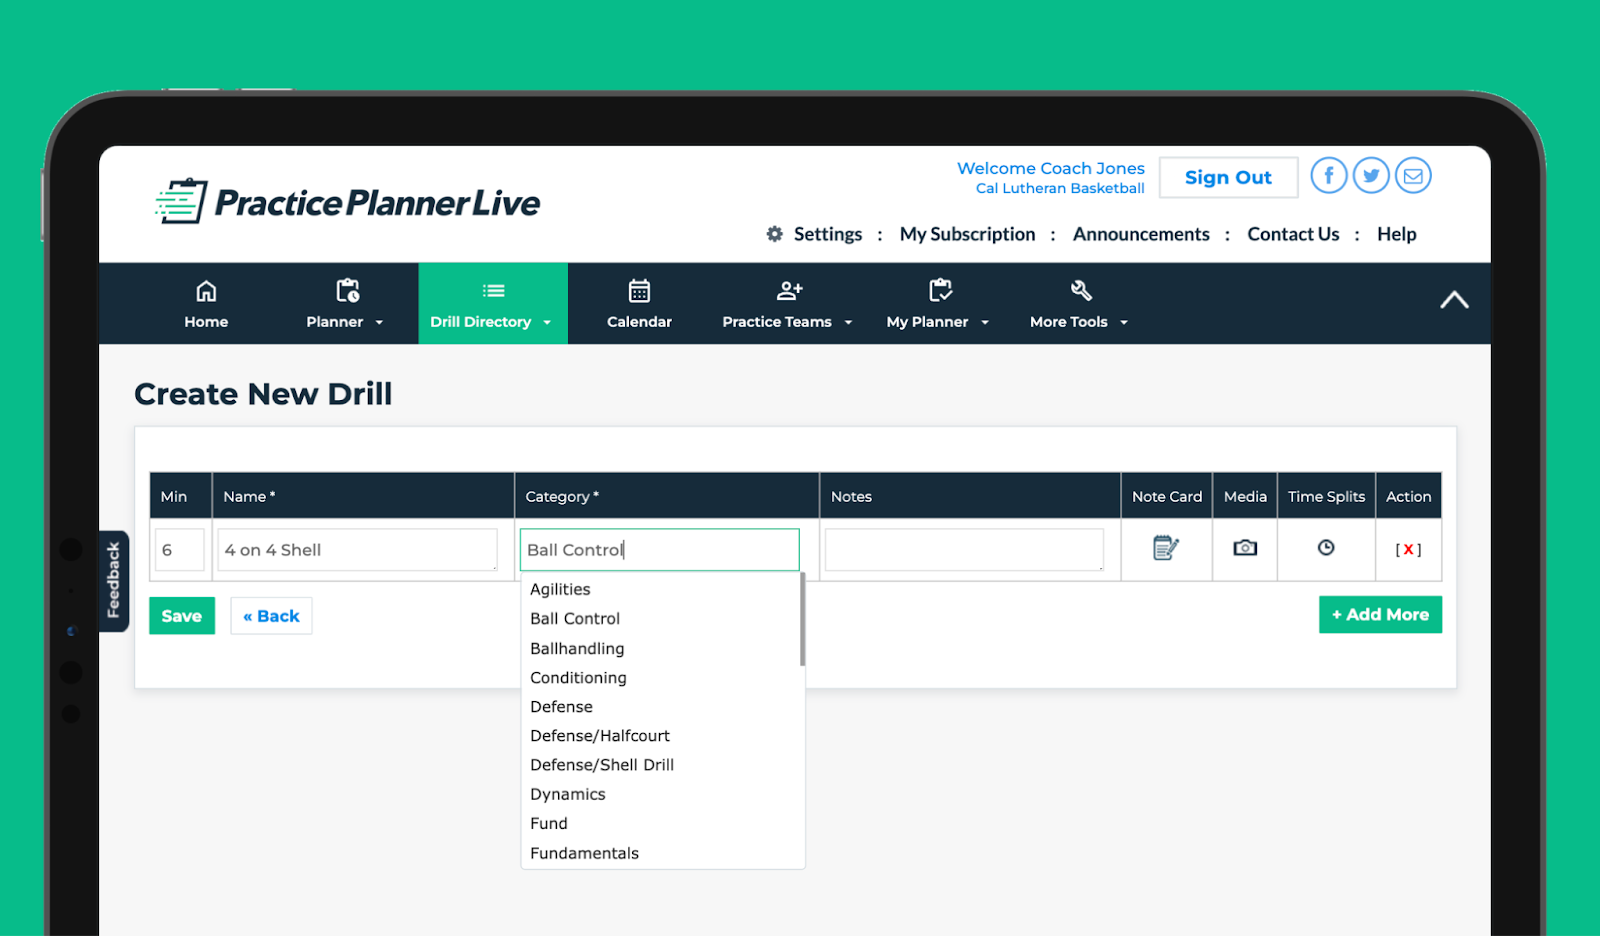Open the Time Splits clock icon
The width and height of the screenshot is (1600, 936).
(1326, 548)
